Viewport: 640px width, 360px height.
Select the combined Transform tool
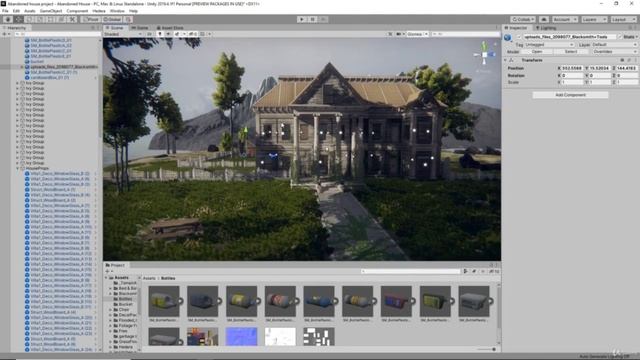[61, 19]
